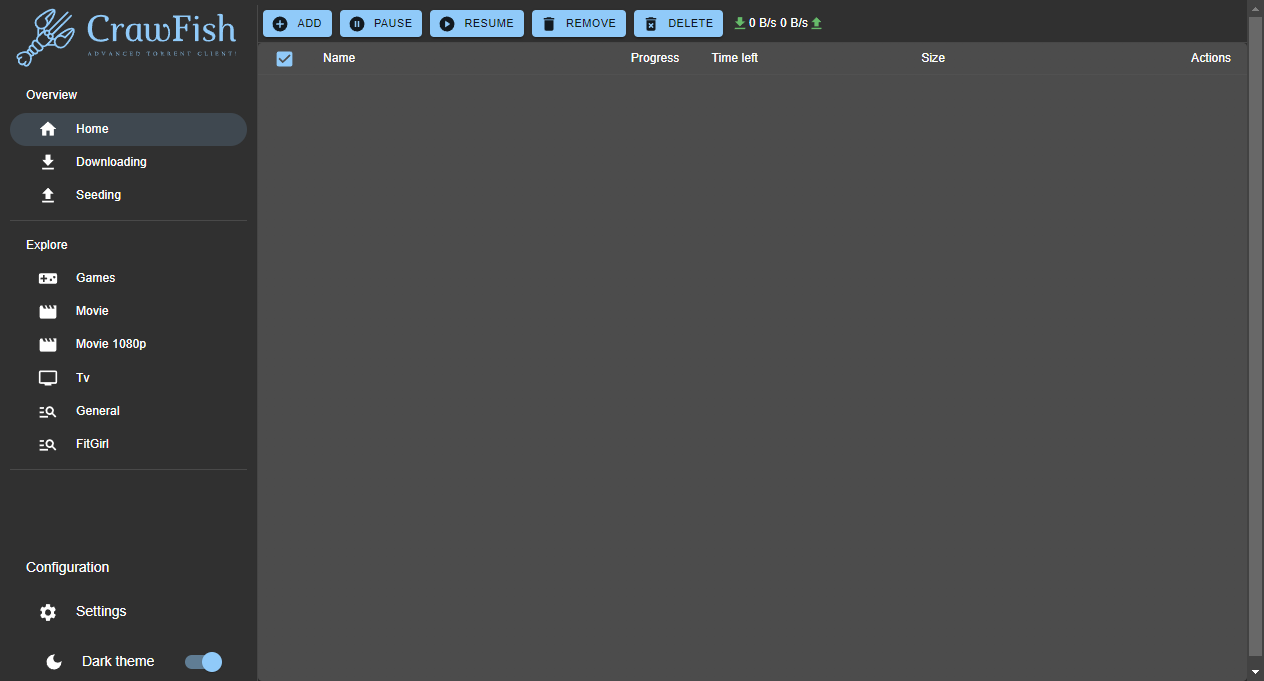The height and width of the screenshot is (681, 1264).
Task: Click the Downloading arrow icon in sidebar
Action: [48, 162]
